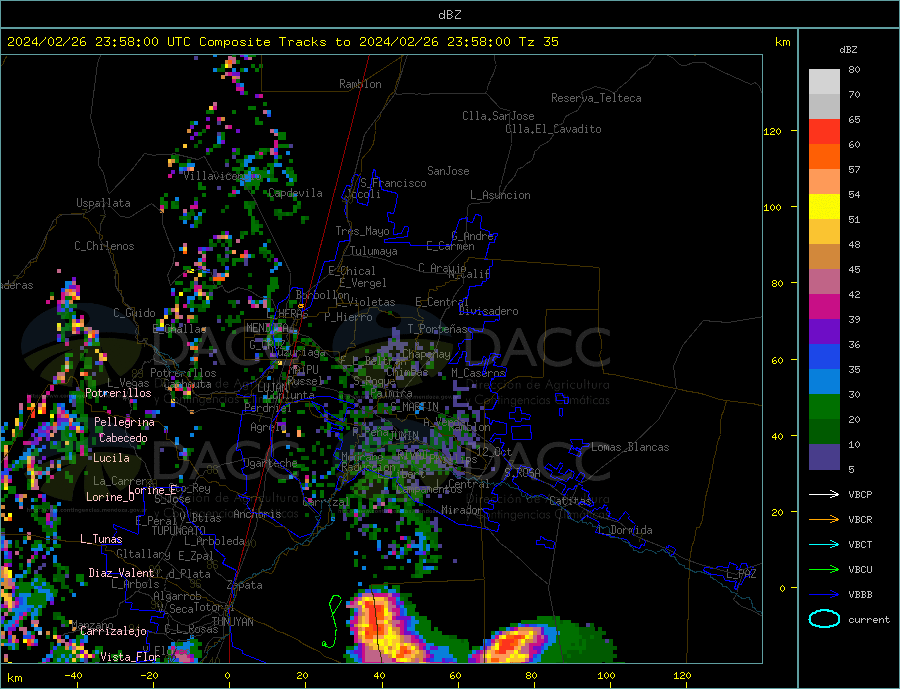This screenshot has width=900, height=689.
Task: Click the Villavicencio map label
Action: pos(222,176)
